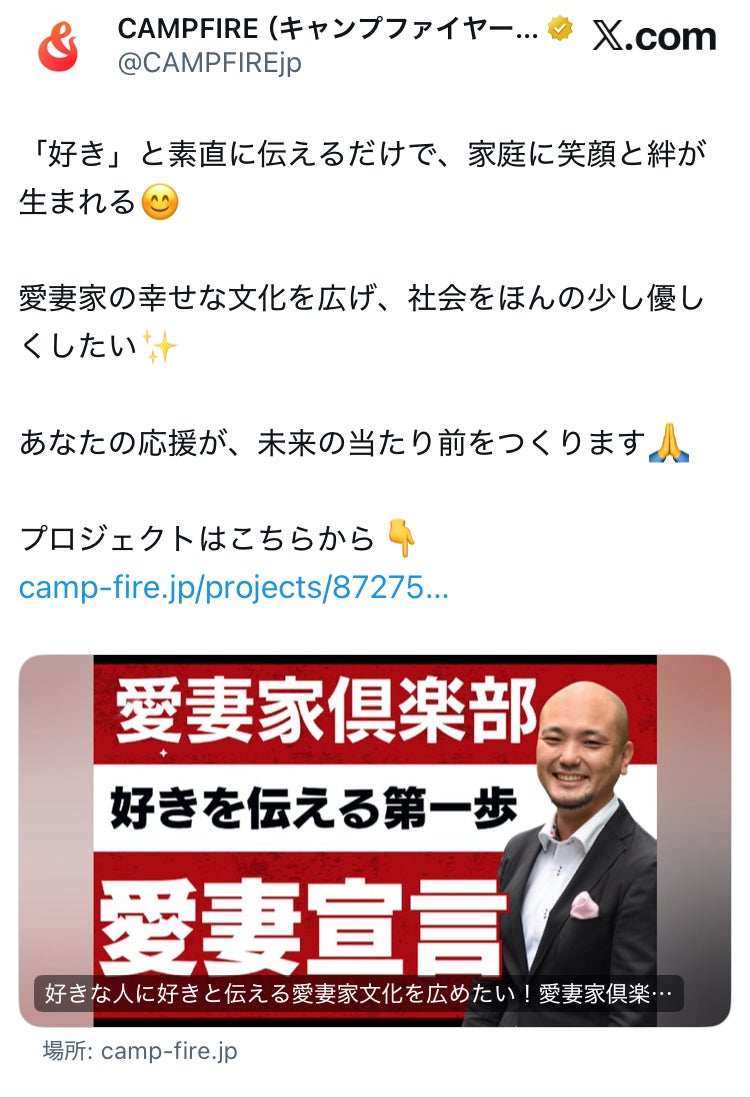The width and height of the screenshot is (750, 1098).
Task: Click the text プロジェクトはこちらから
Action: click(197, 538)
